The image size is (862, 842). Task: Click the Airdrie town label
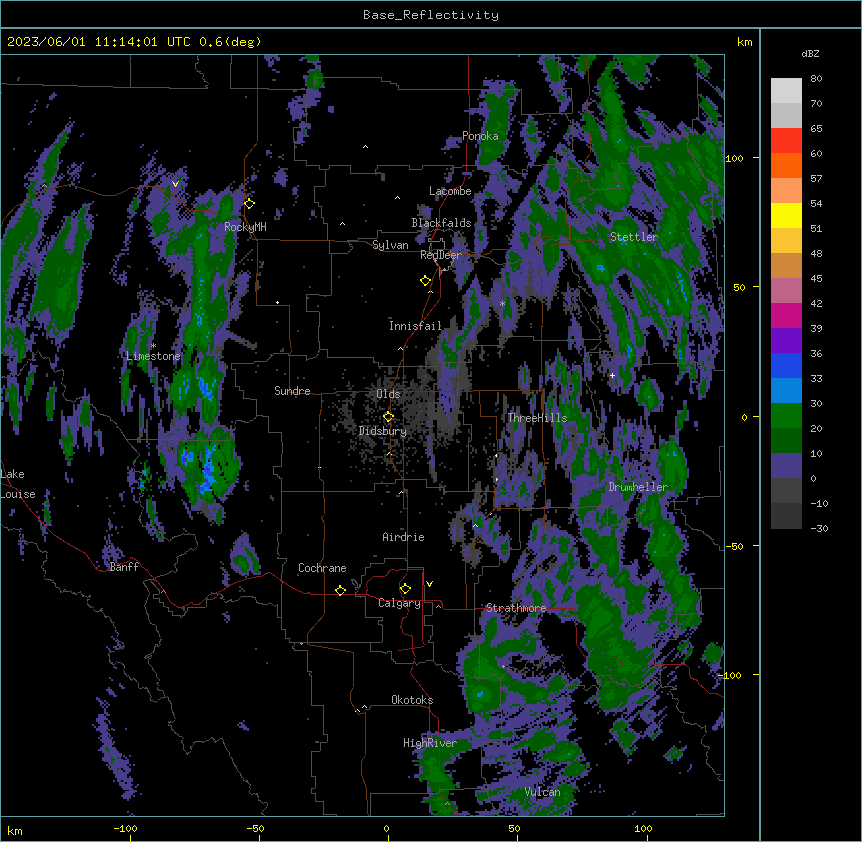[x=404, y=537]
